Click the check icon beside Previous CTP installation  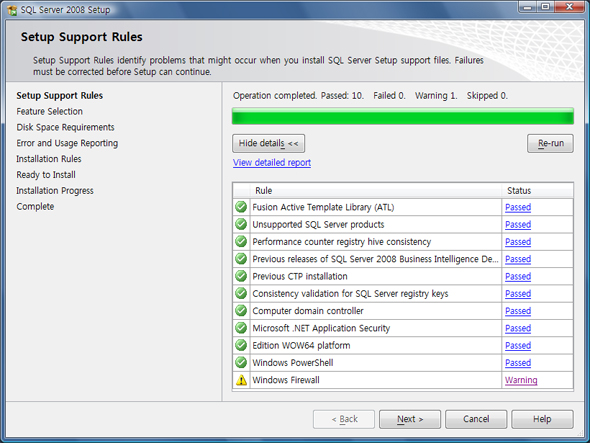241,276
